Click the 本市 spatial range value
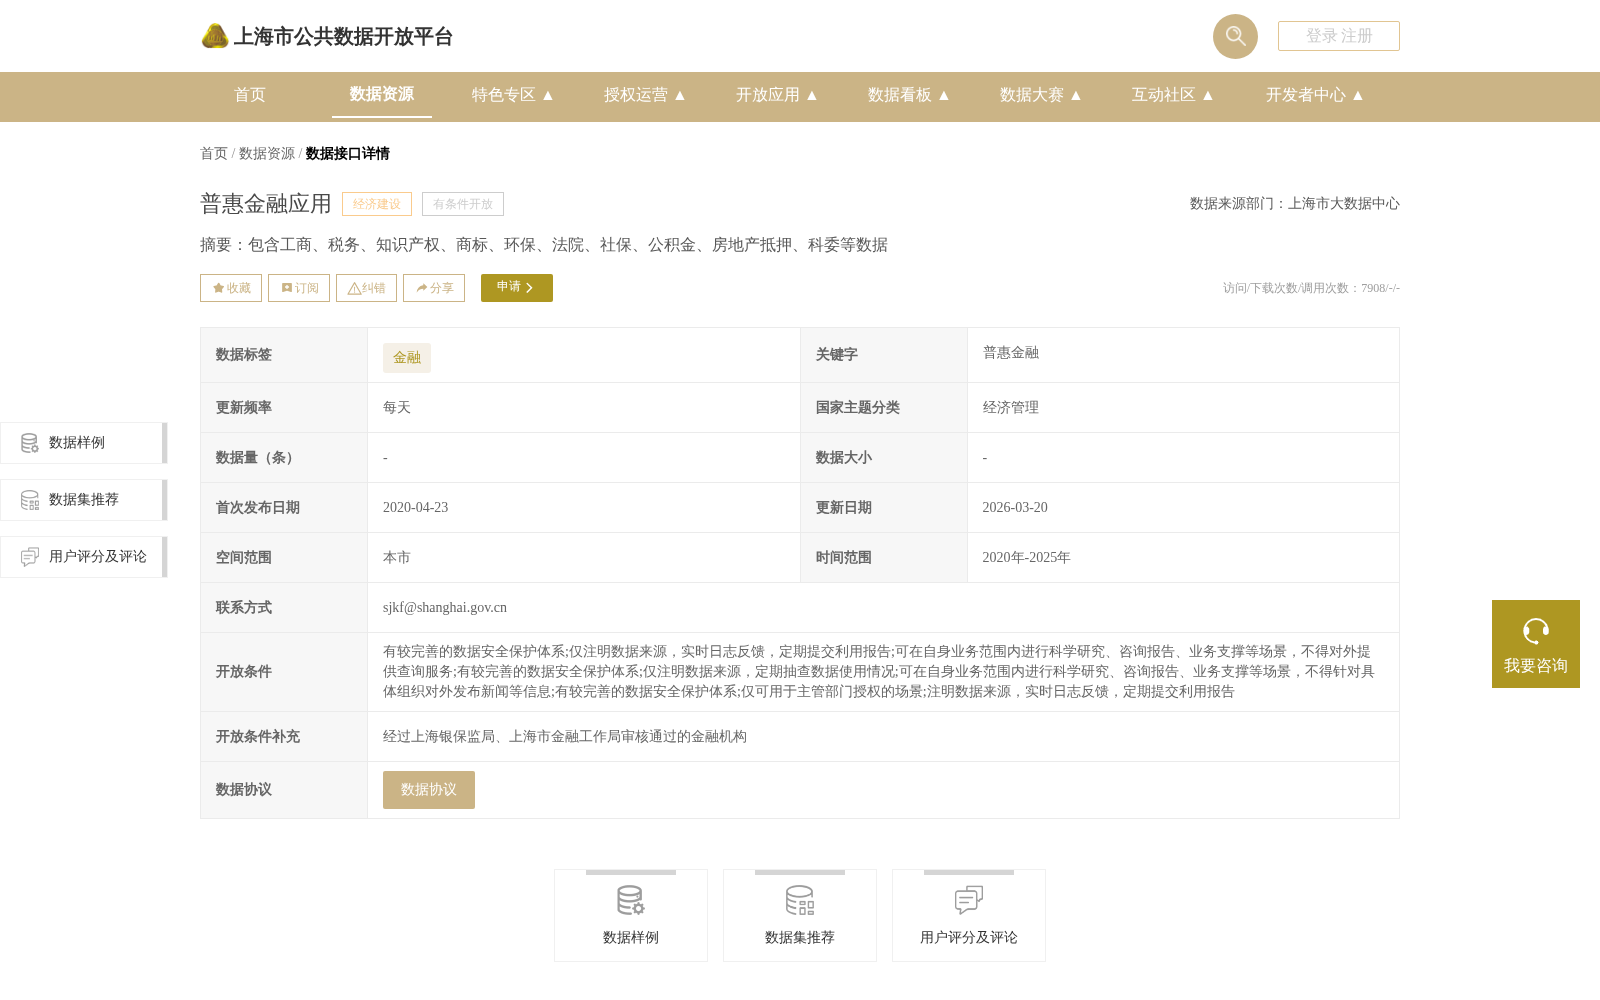This screenshot has width=1600, height=1000. pos(397,558)
